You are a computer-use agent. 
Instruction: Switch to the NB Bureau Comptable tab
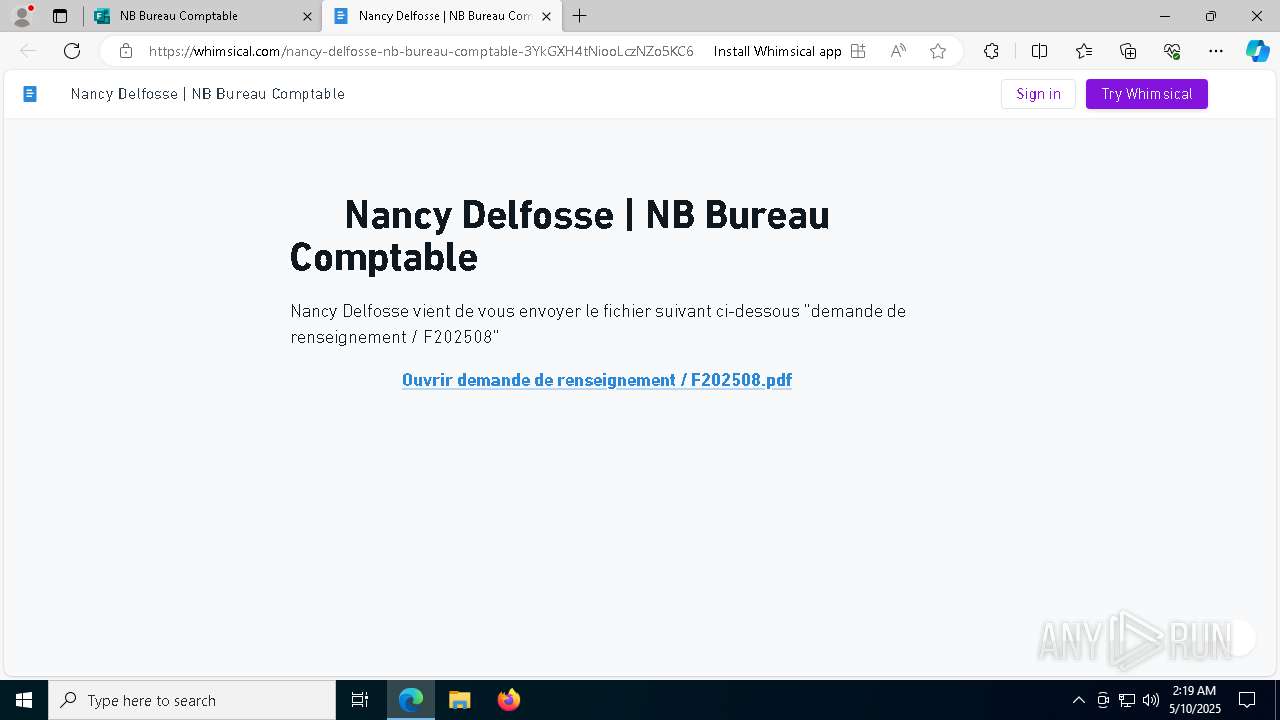coord(203,16)
